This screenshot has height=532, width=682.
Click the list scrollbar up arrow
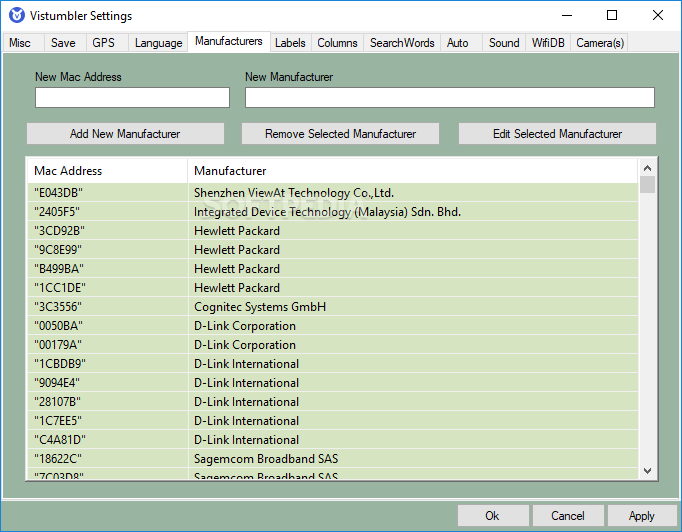647,168
